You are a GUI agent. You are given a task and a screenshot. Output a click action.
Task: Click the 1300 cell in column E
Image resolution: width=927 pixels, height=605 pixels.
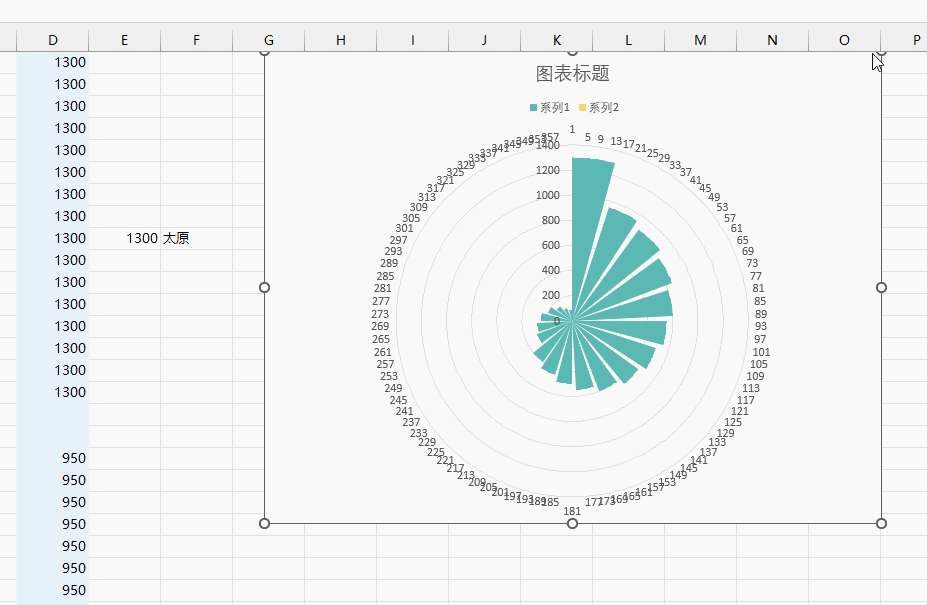(x=141, y=238)
